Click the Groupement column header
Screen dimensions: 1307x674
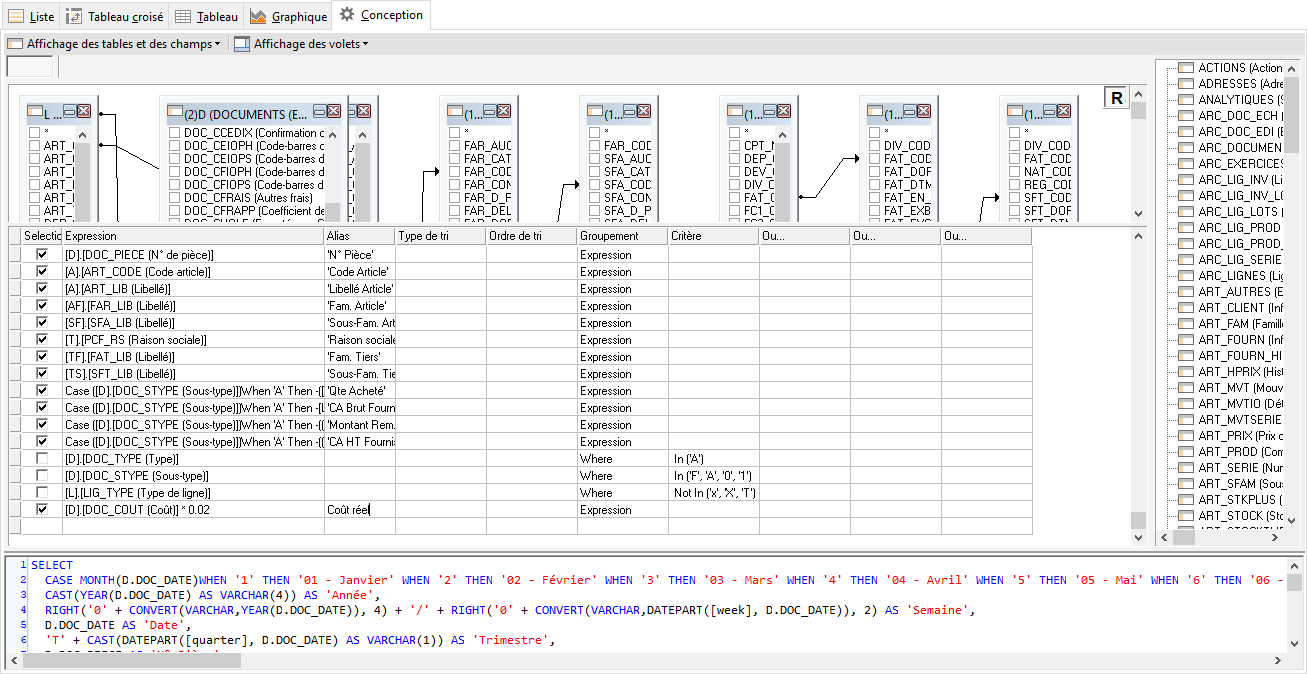[x=623, y=236]
